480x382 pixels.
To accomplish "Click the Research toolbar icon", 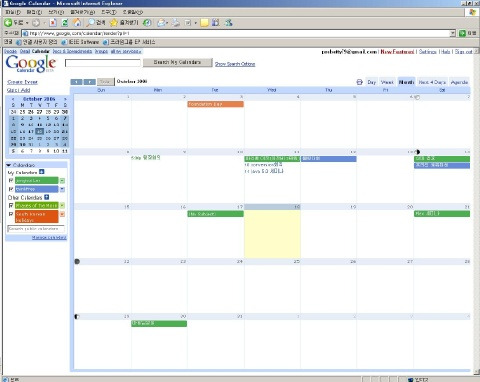I will 216,23.
